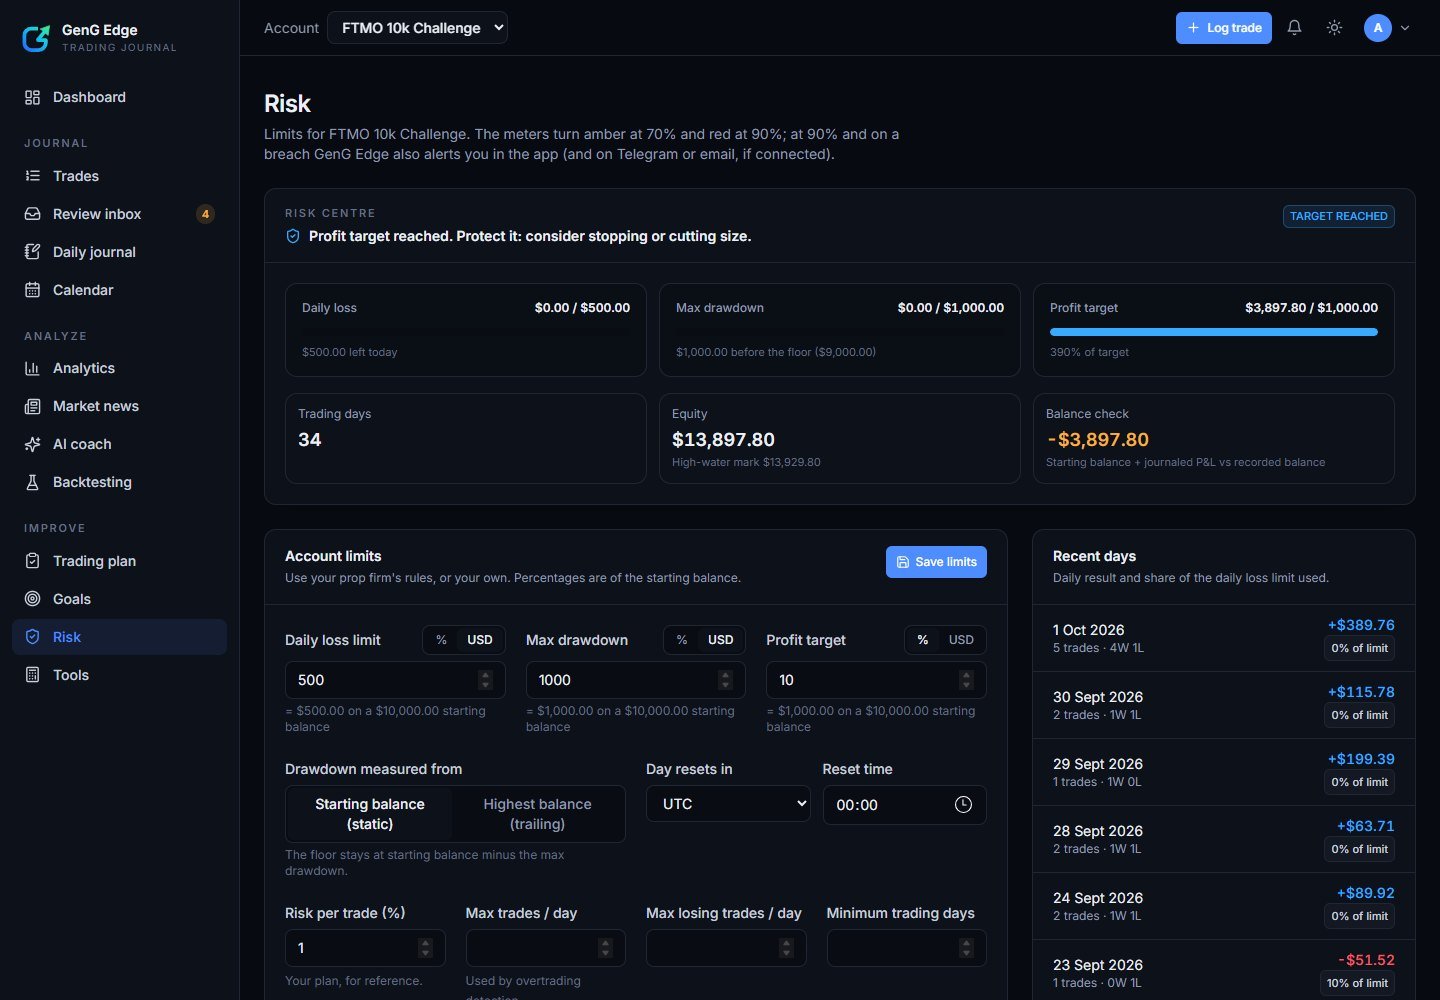This screenshot has height=1000, width=1440.
Task: Switch Daily loss limit to percent
Action: (441, 640)
